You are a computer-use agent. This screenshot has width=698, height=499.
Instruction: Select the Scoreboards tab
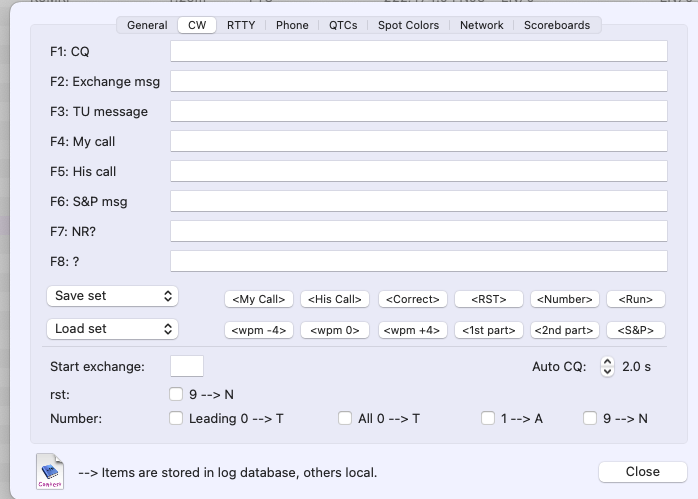(x=557, y=25)
